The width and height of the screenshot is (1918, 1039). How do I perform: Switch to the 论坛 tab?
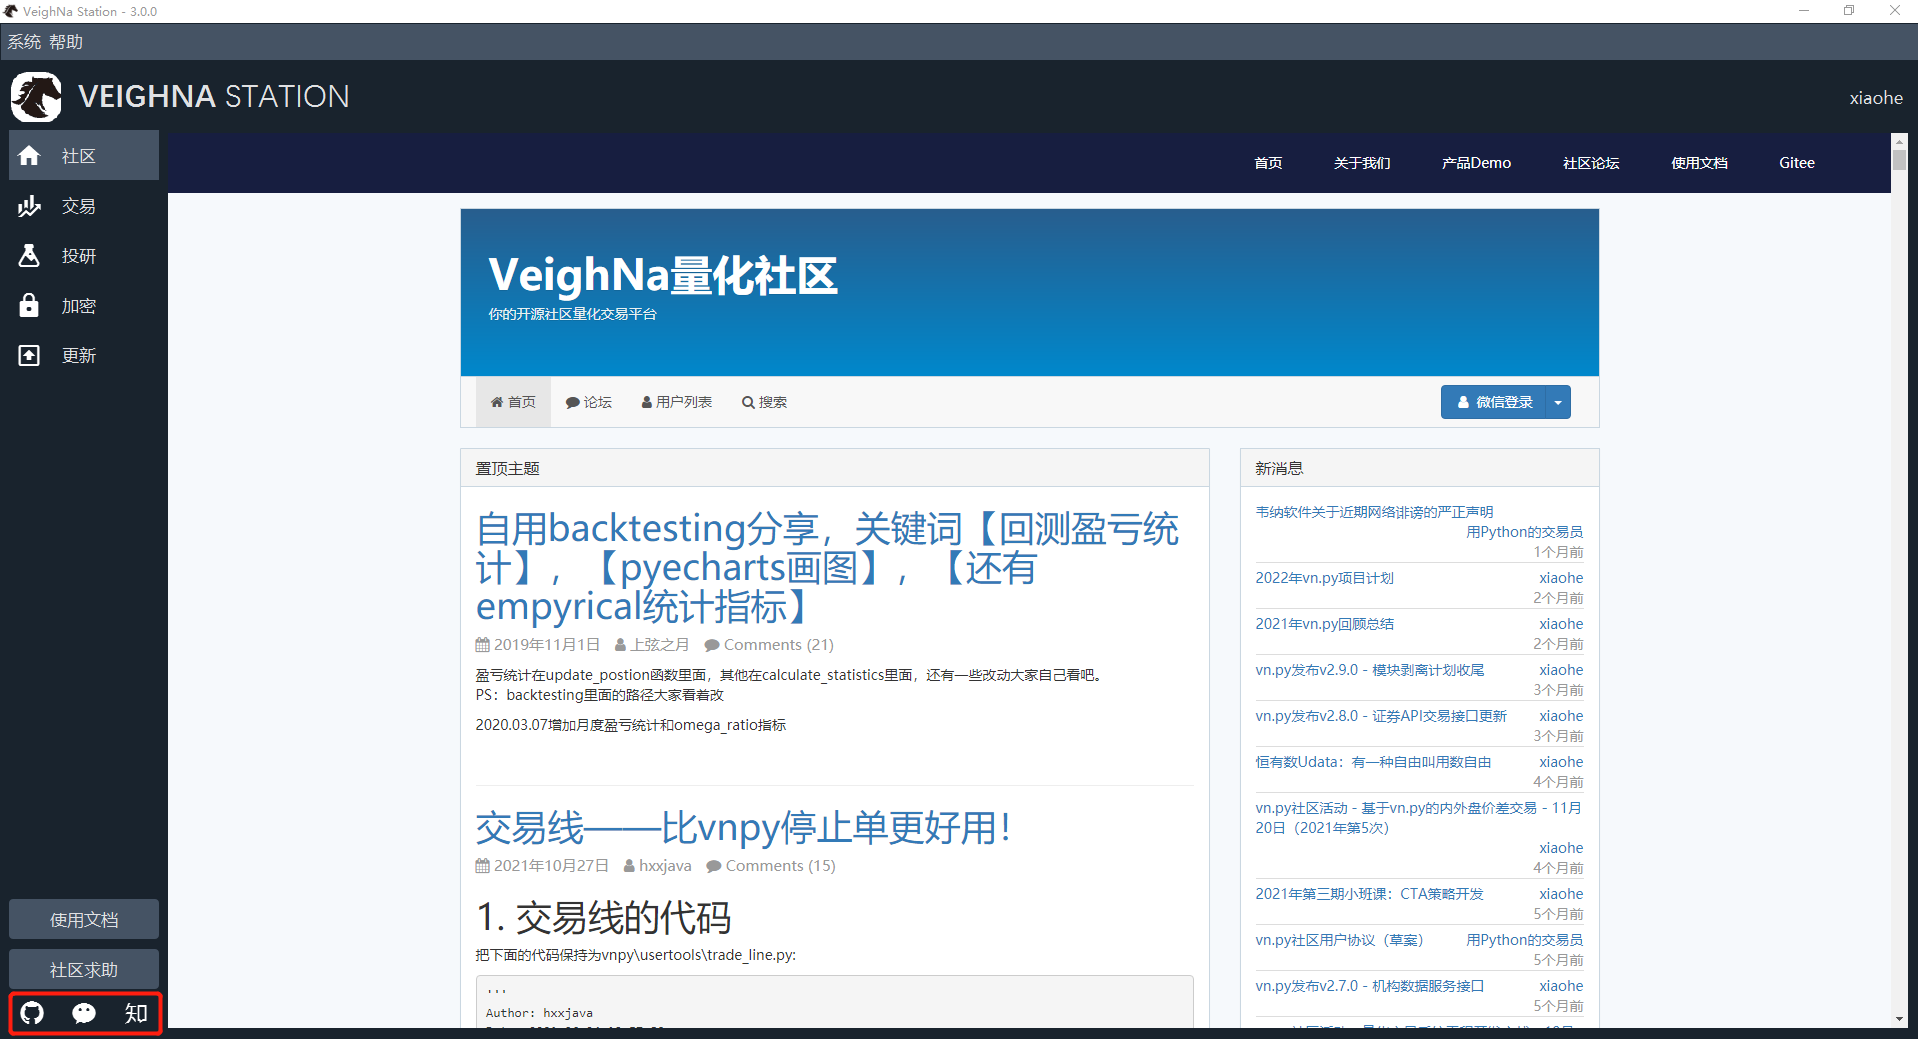pyautogui.click(x=589, y=401)
